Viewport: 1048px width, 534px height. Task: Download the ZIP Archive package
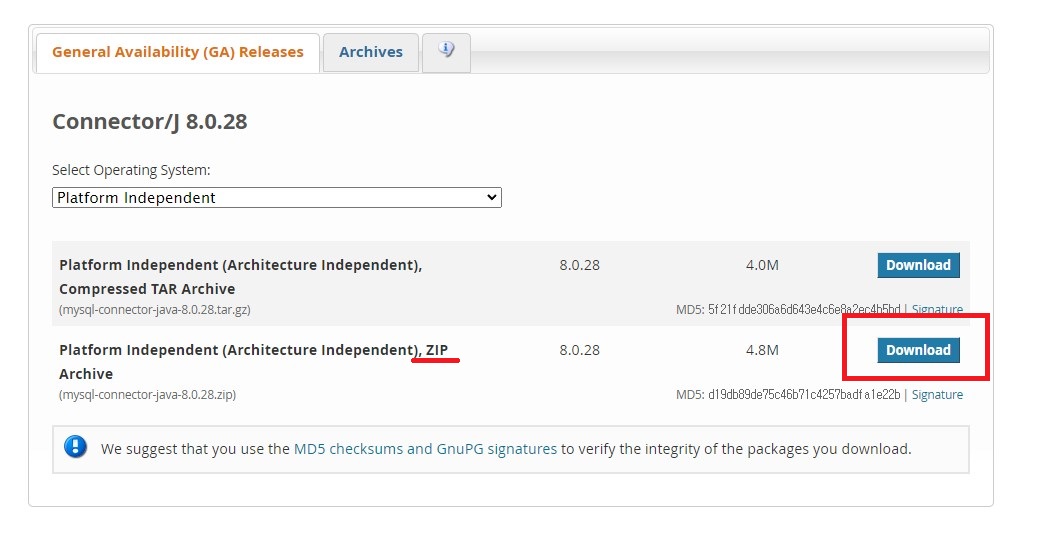918,350
